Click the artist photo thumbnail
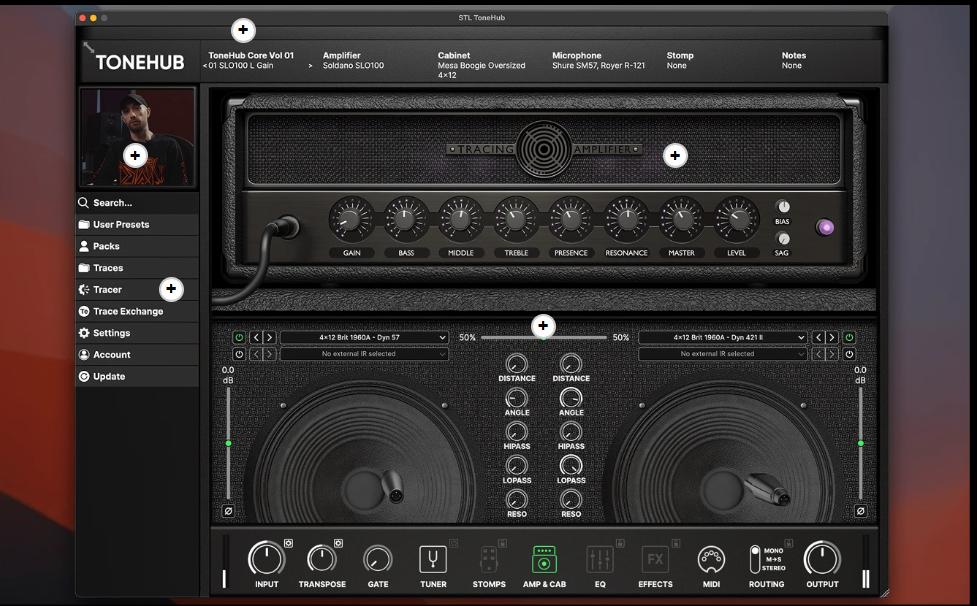This screenshot has width=977, height=606. click(x=137, y=137)
